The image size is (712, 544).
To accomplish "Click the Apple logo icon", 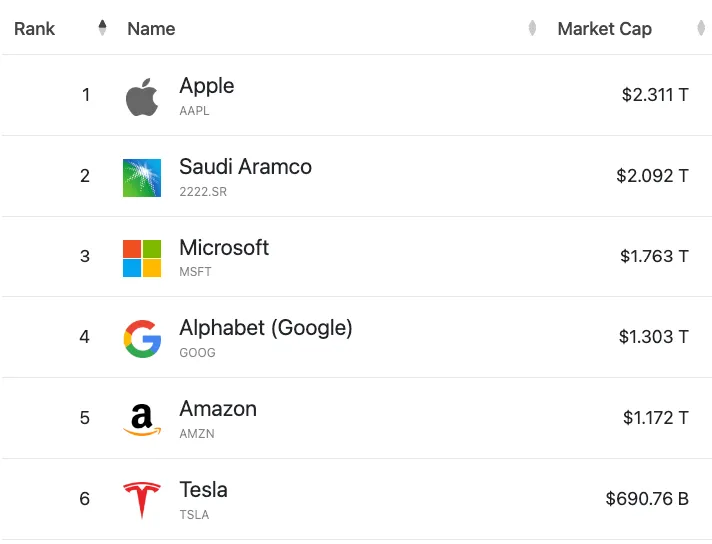I will pyautogui.click(x=142, y=98).
